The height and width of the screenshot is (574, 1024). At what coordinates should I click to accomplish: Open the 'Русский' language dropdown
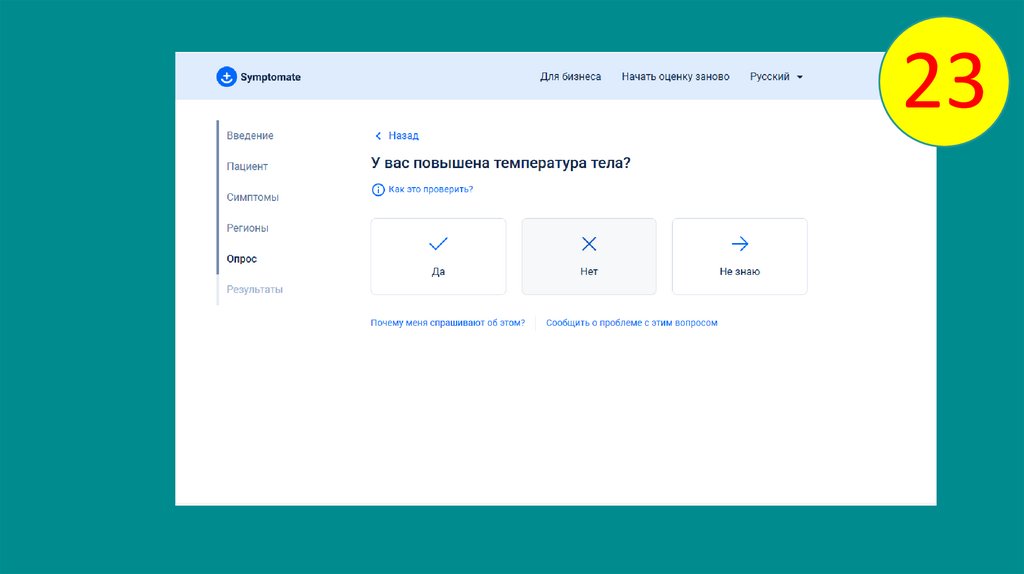coord(776,76)
